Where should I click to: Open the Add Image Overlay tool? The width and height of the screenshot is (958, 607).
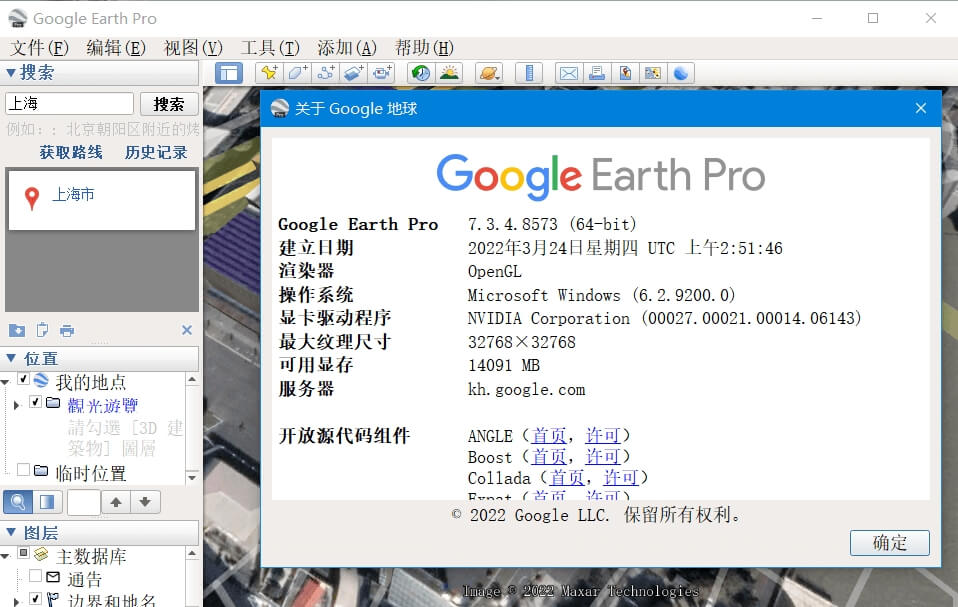point(355,72)
